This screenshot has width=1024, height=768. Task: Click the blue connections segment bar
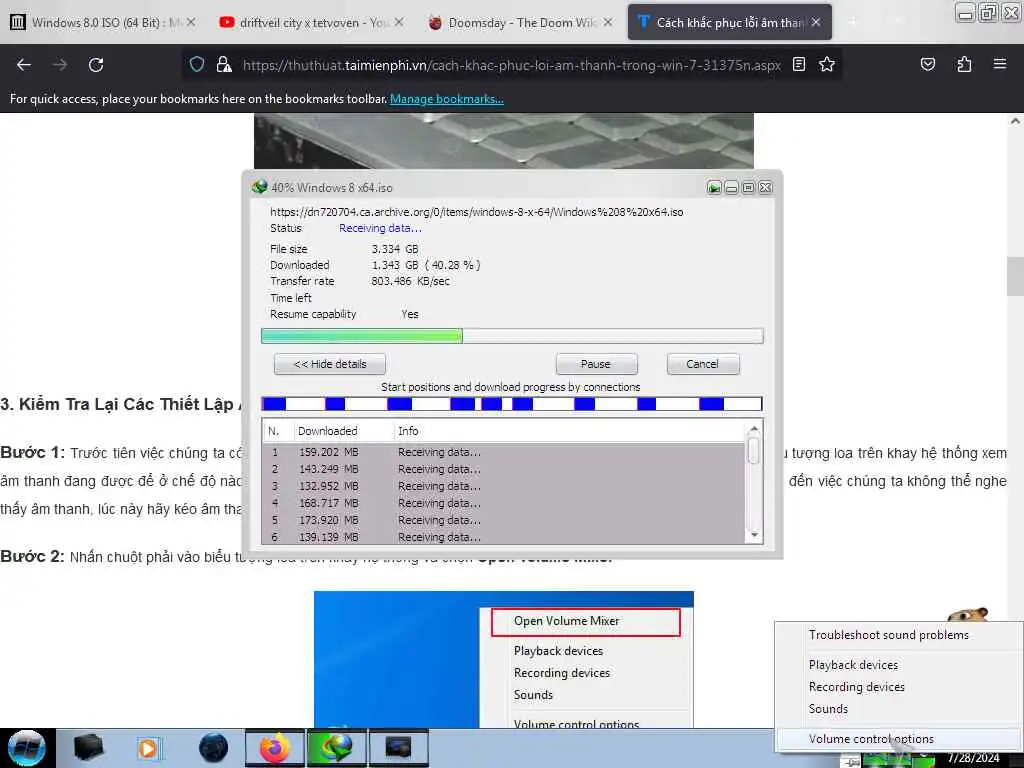[512, 404]
